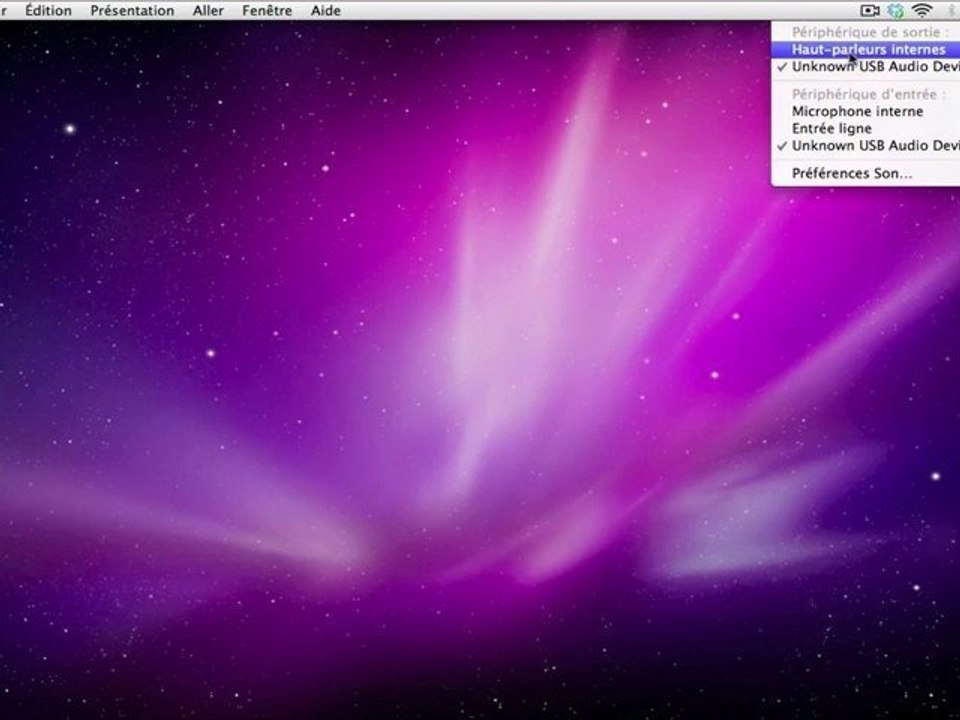Open the Présentation menu
960x720 pixels.
click(132, 10)
